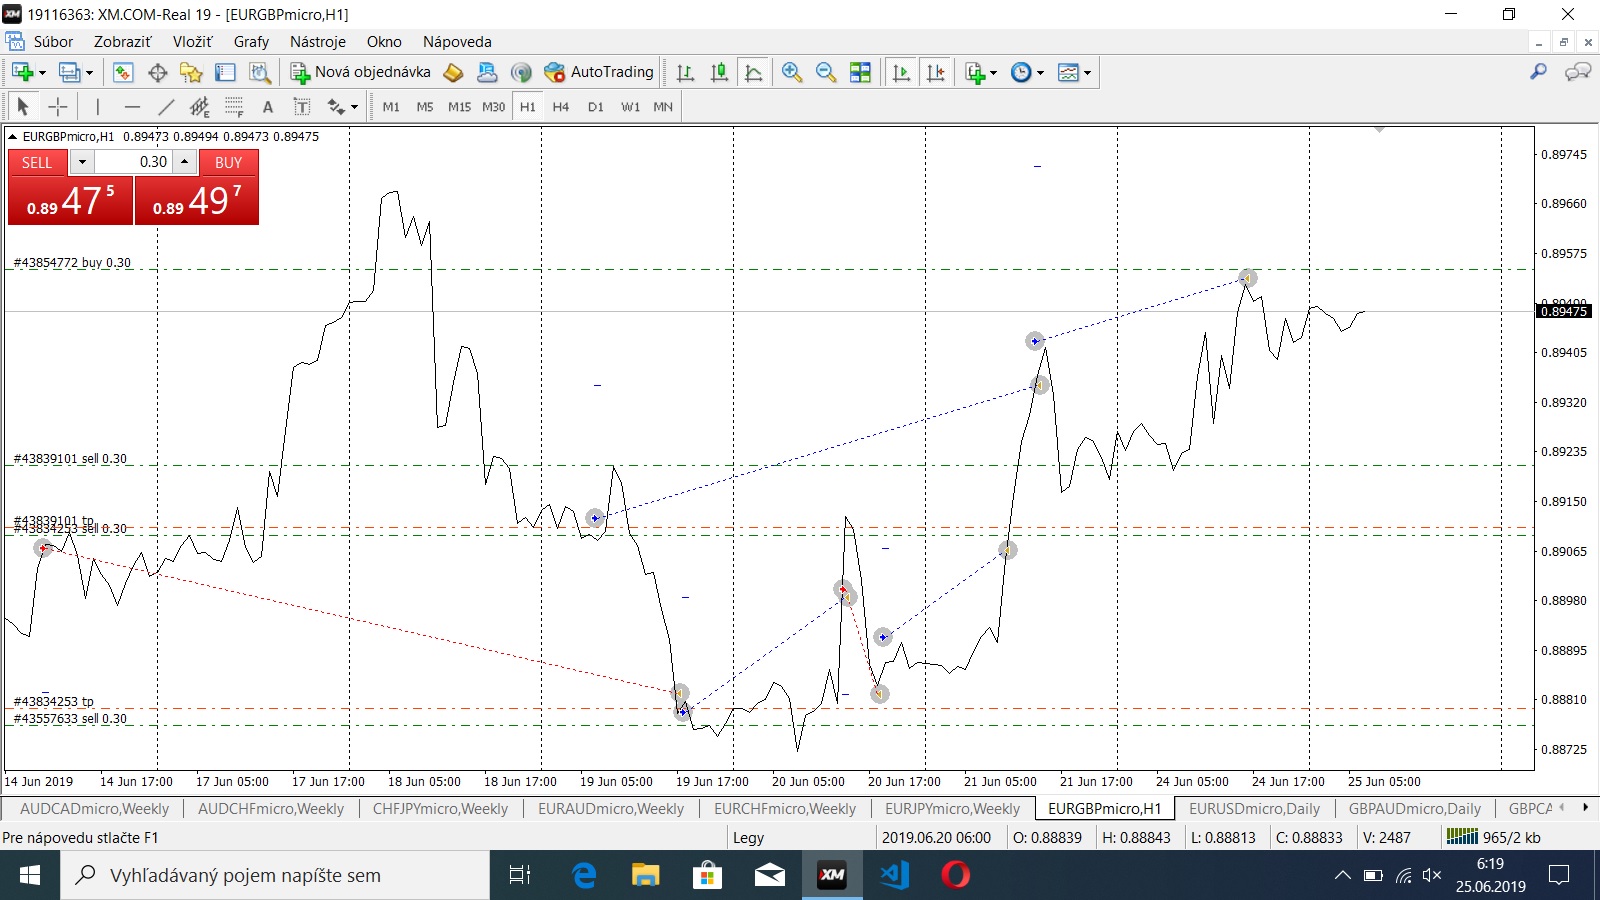This screenshot has height=900, width=1600.
Task: Open the Strategy Tester magnifier icon
Action: [x=260, y=72]
